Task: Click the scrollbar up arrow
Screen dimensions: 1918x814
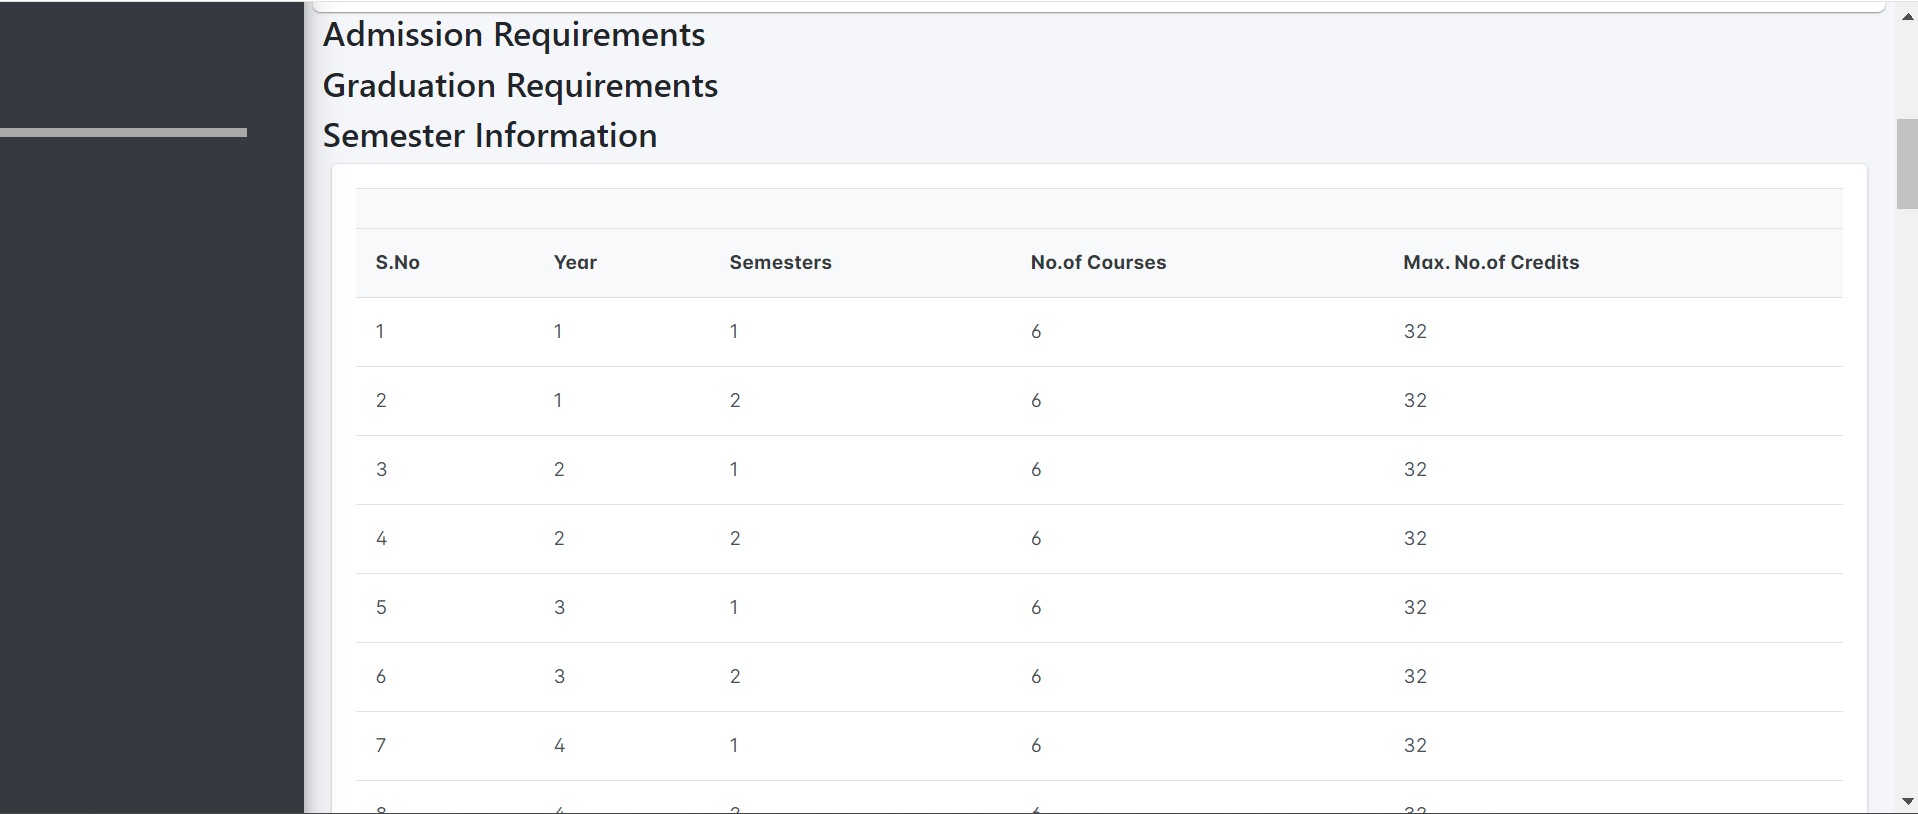Action: tap(1907, 16)
